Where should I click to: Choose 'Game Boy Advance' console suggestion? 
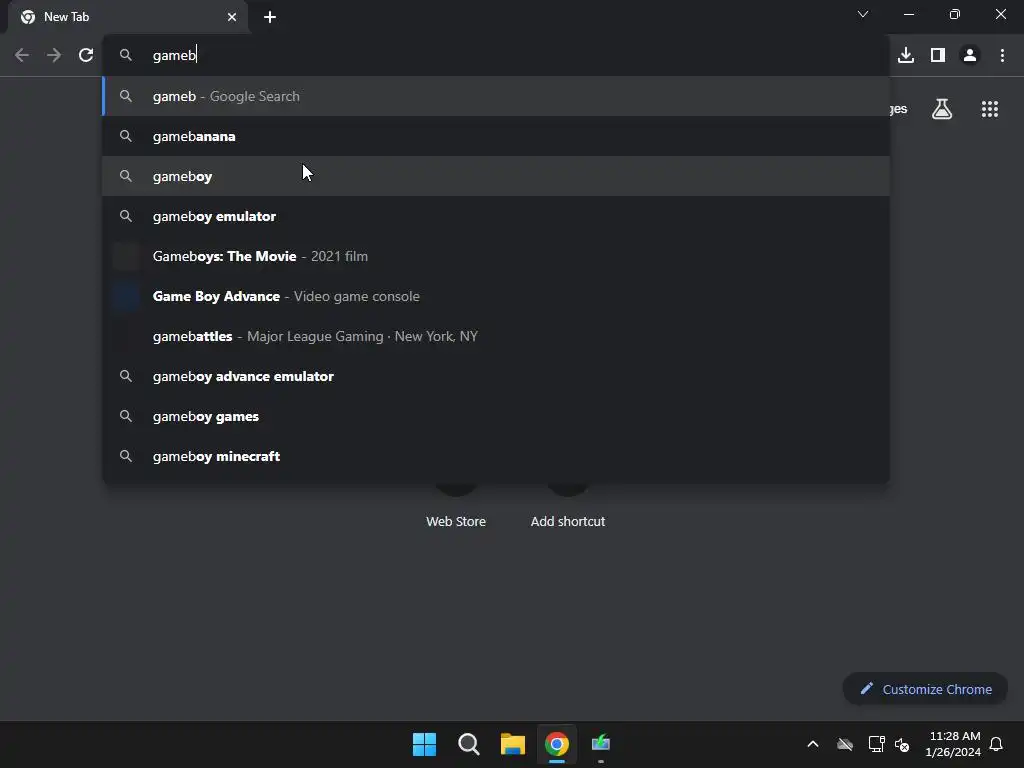pos(496,296)
